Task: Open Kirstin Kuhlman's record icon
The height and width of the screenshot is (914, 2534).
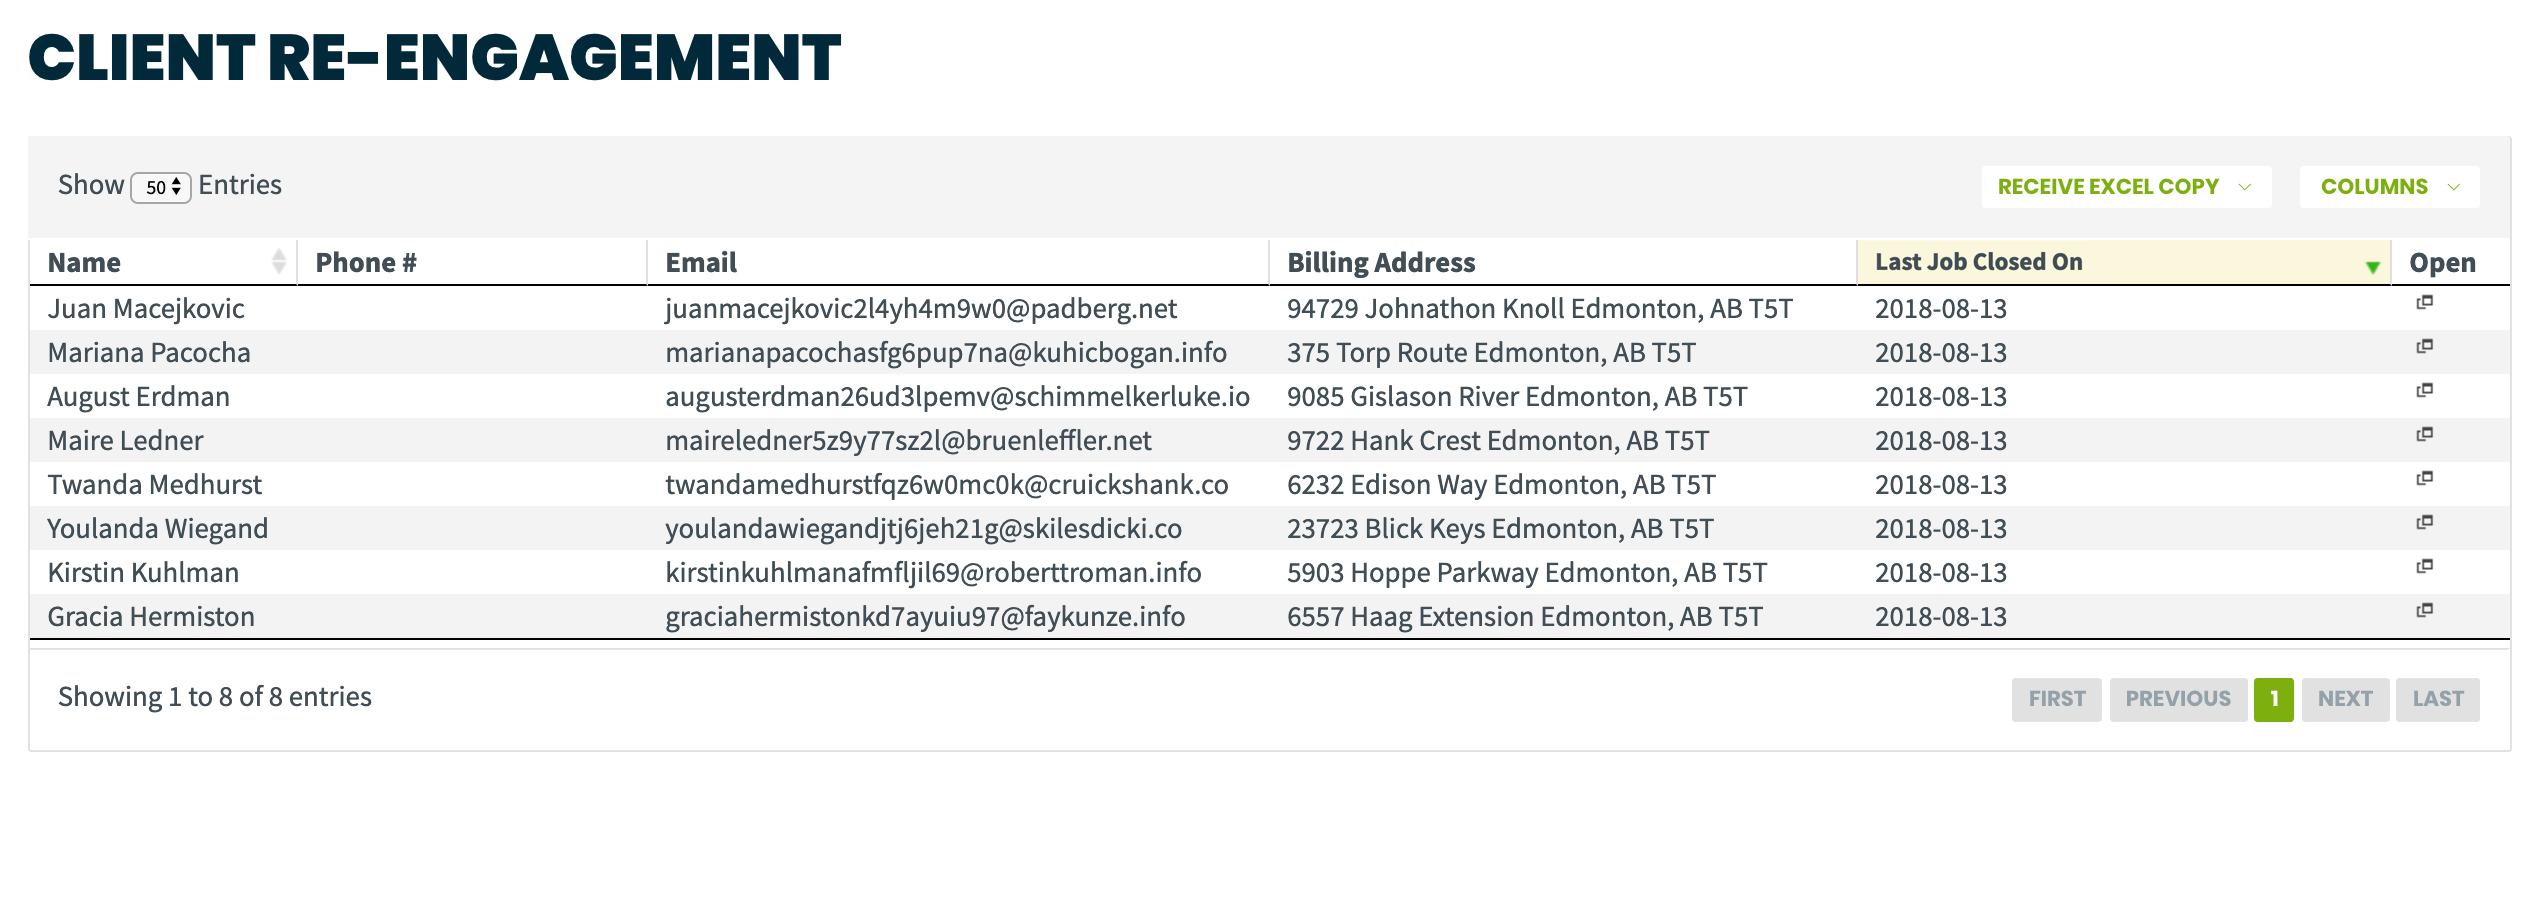Action: pos(2424,566)
